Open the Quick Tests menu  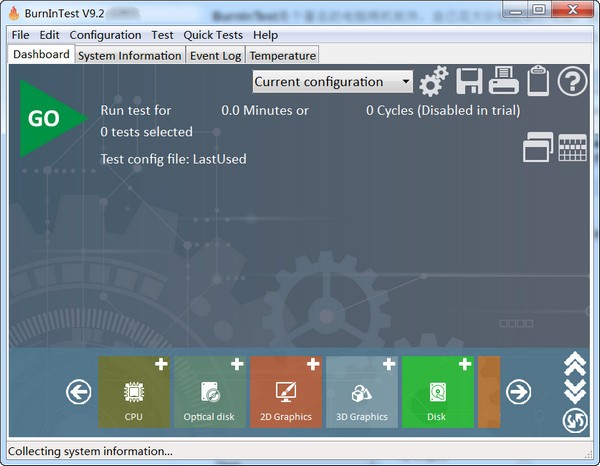[213, 35]
